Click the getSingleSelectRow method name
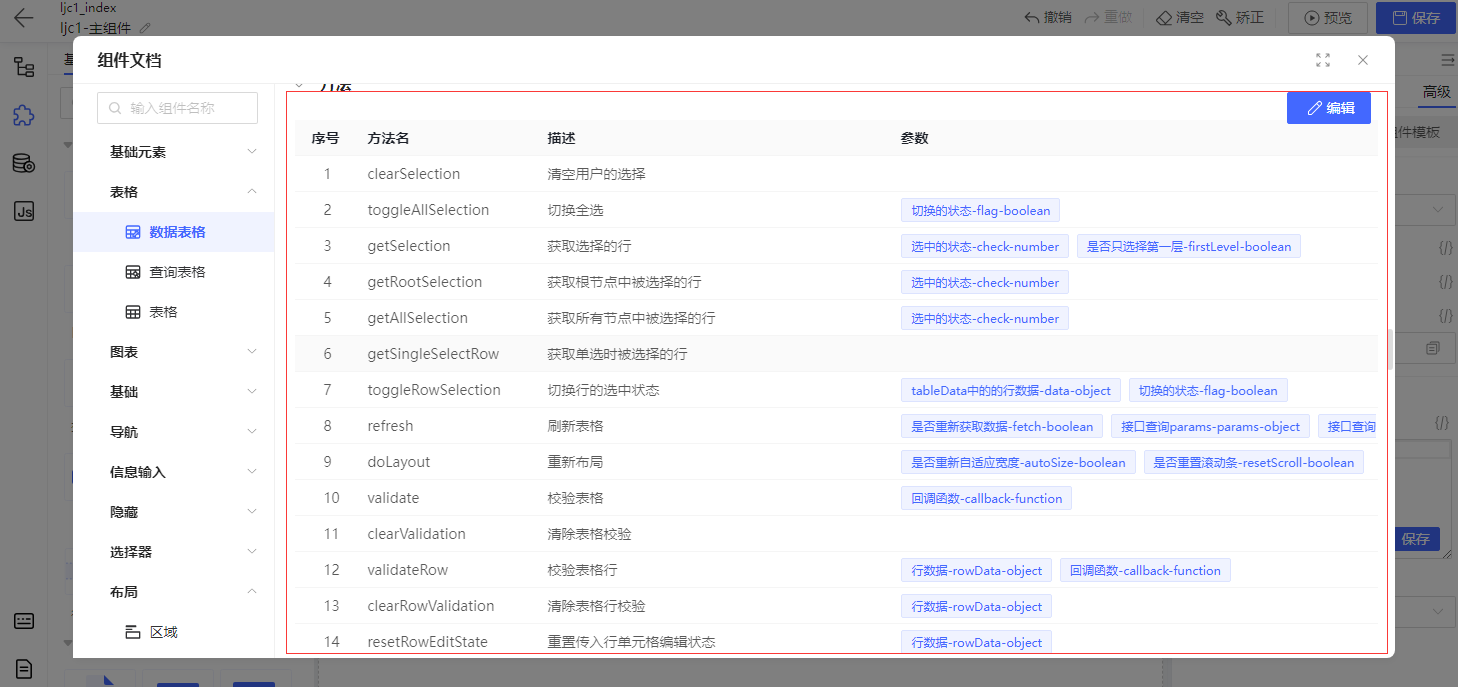The height and width of the screenshot is (687, 1458). (433, 354)
